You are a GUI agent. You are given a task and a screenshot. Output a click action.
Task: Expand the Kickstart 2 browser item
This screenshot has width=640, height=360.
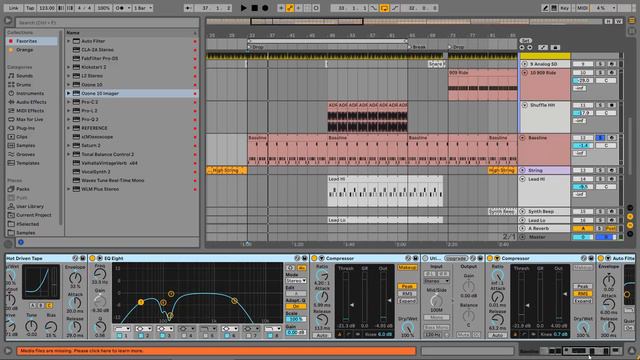point(69,67)
